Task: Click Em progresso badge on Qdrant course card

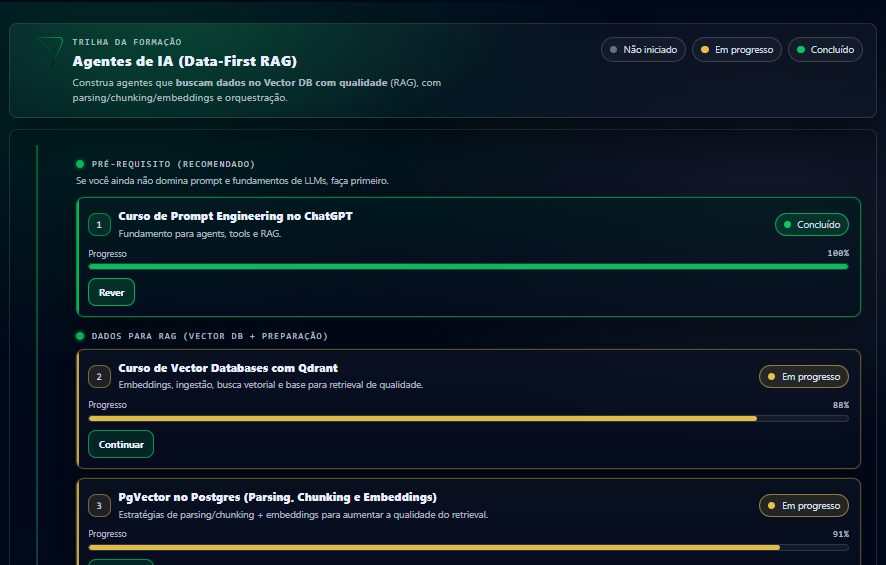Action: pos(803,377)
